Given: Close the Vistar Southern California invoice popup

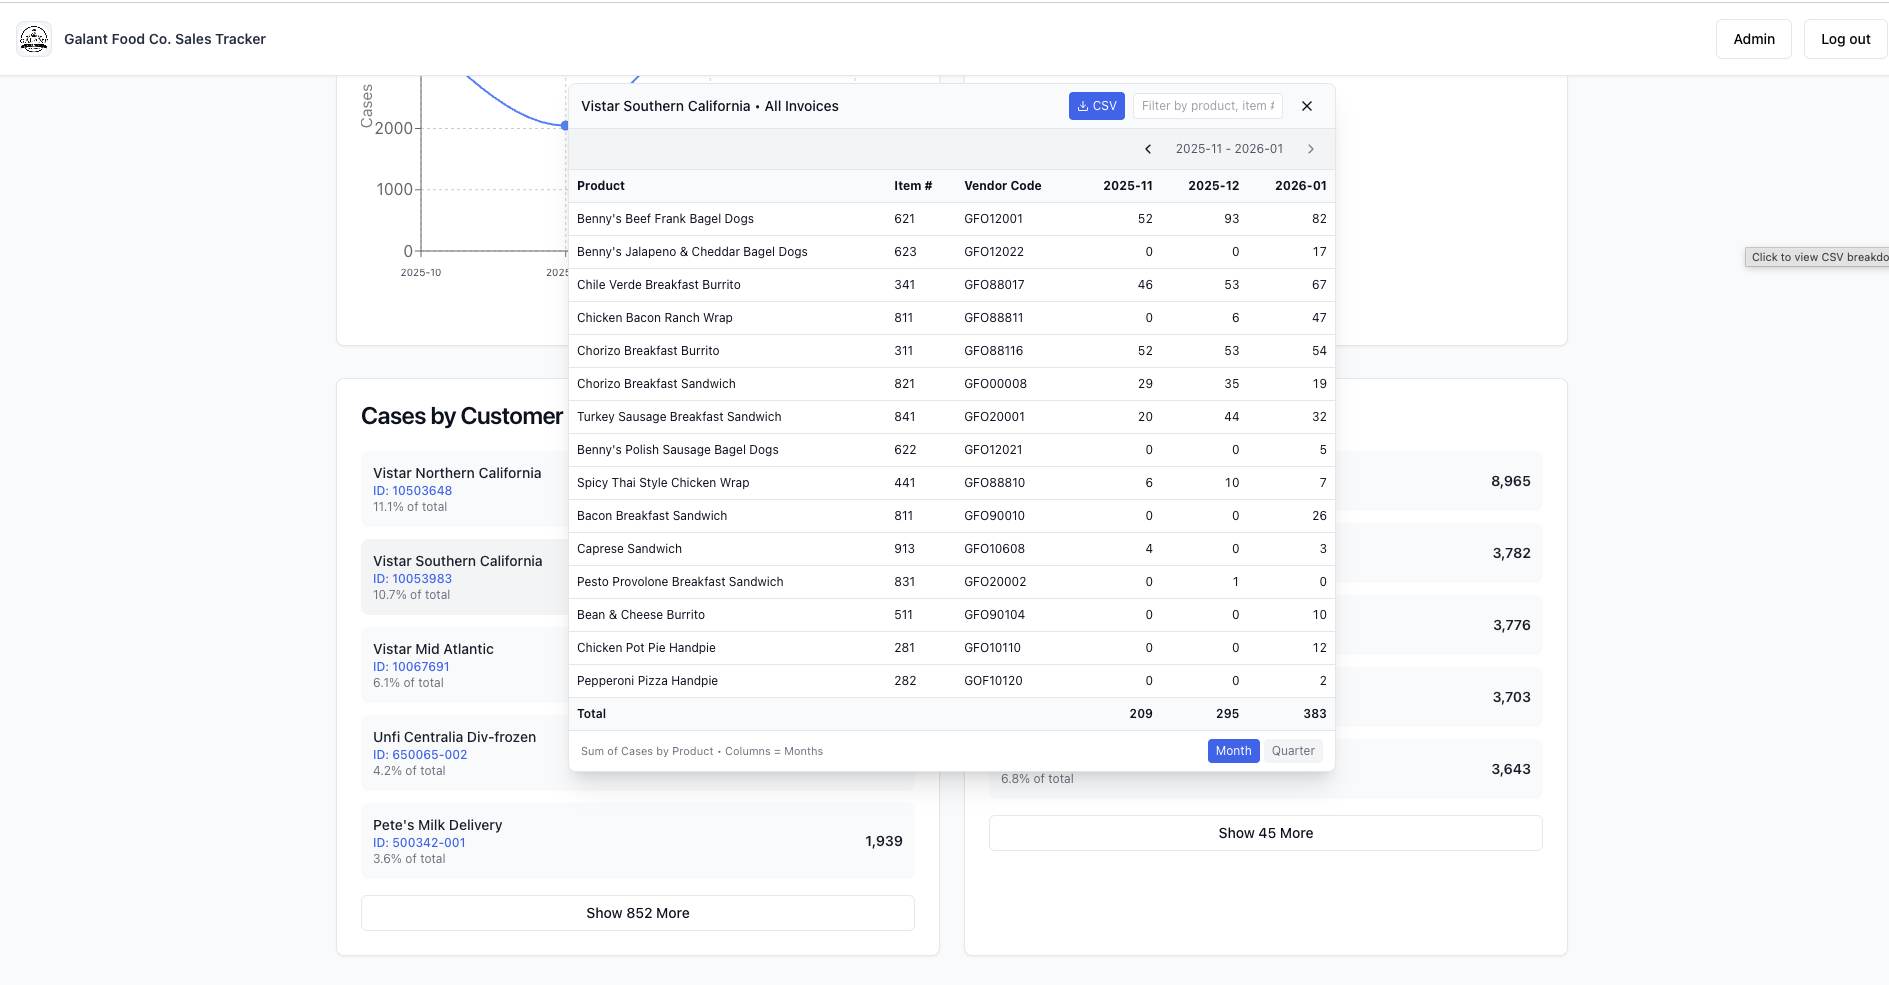Looking at the screenshot, I should (1307, 106).
